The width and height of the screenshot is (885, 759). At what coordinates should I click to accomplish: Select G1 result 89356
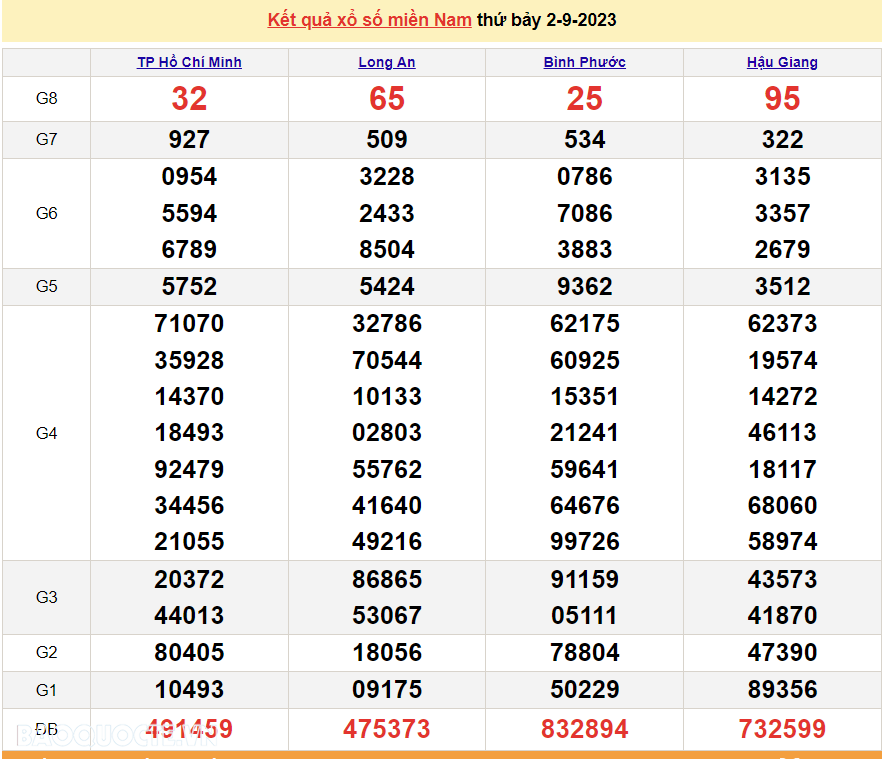(782, 690)
